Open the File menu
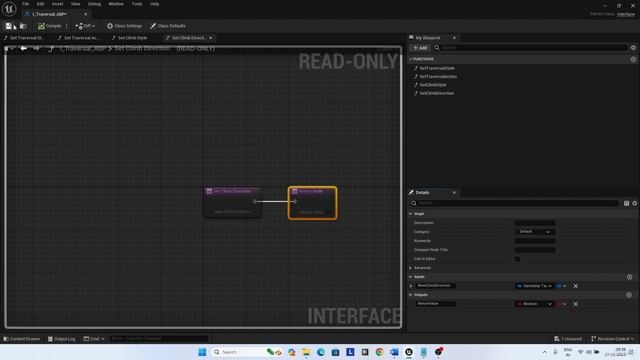 point(25,4)
